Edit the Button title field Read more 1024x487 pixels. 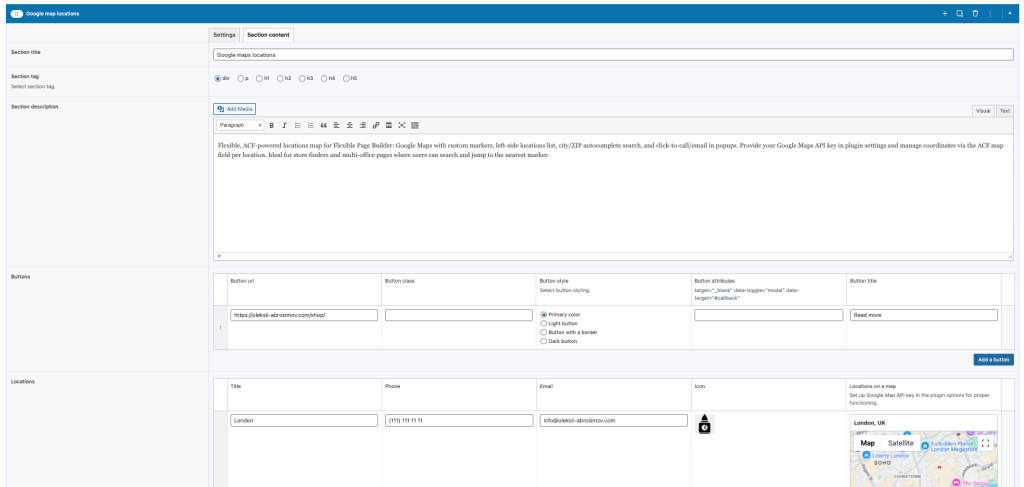coord(924,315)
